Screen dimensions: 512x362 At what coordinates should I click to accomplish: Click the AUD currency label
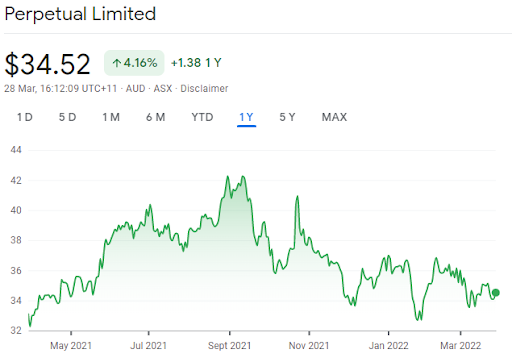135,89
